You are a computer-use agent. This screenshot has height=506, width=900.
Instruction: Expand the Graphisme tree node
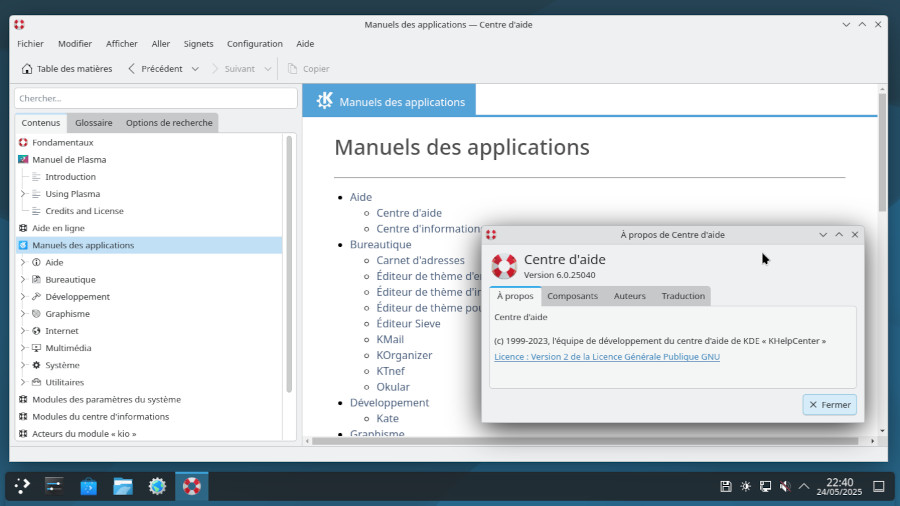23,314
